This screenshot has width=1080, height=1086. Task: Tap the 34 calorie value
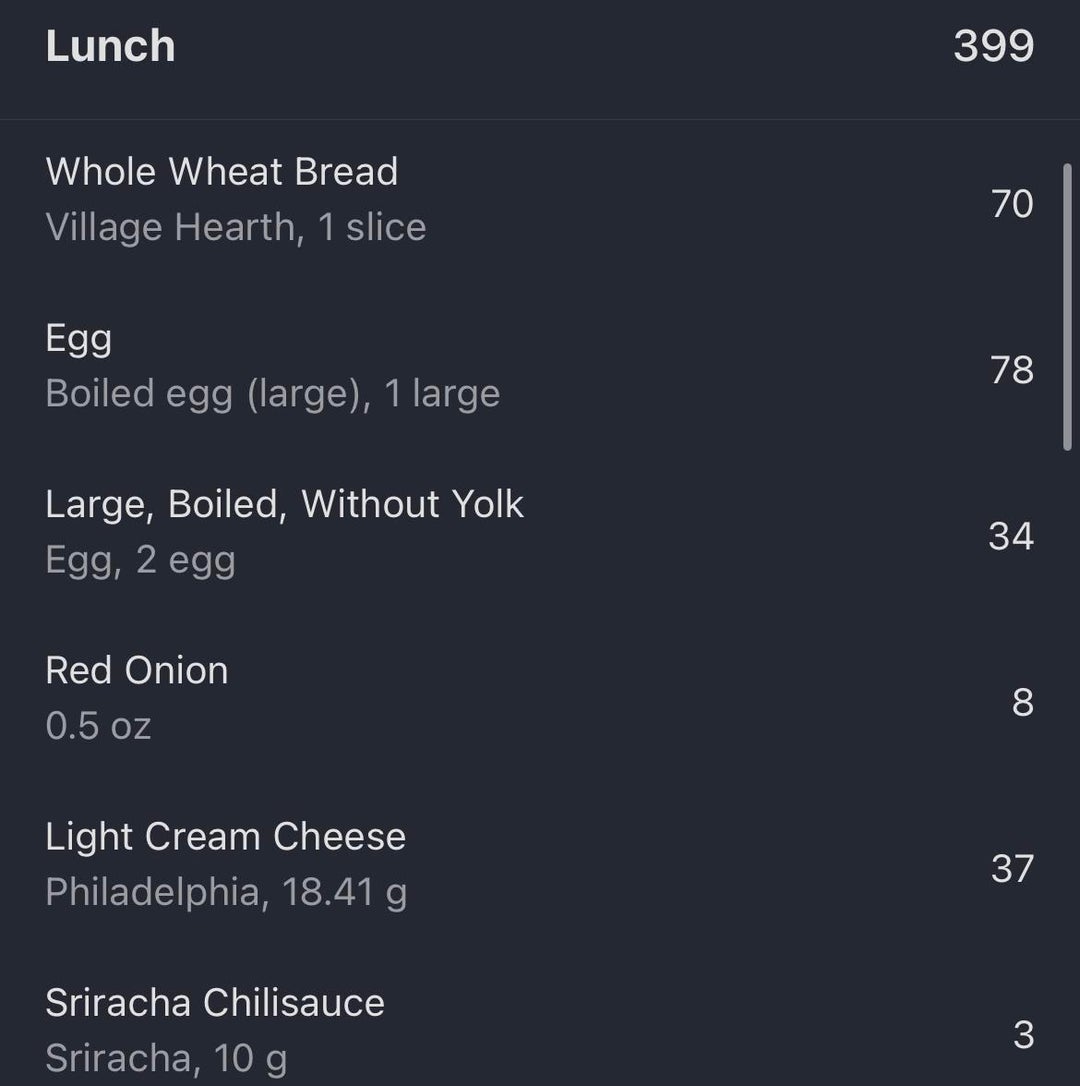coord(1010,537)
